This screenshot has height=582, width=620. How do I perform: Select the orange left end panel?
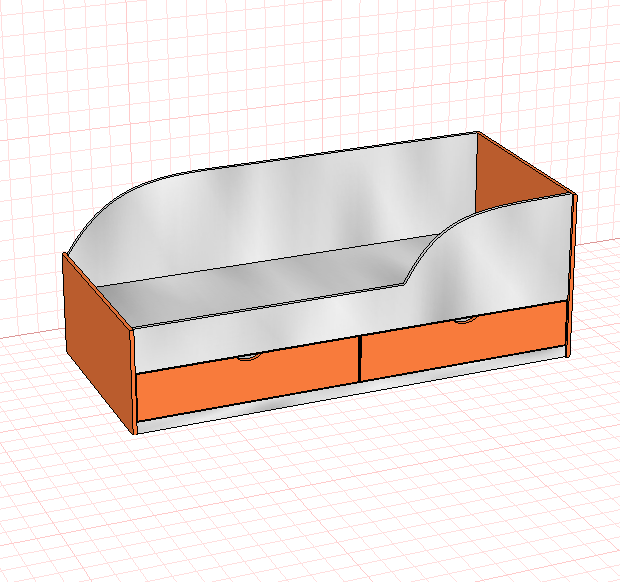coord(99,344)
